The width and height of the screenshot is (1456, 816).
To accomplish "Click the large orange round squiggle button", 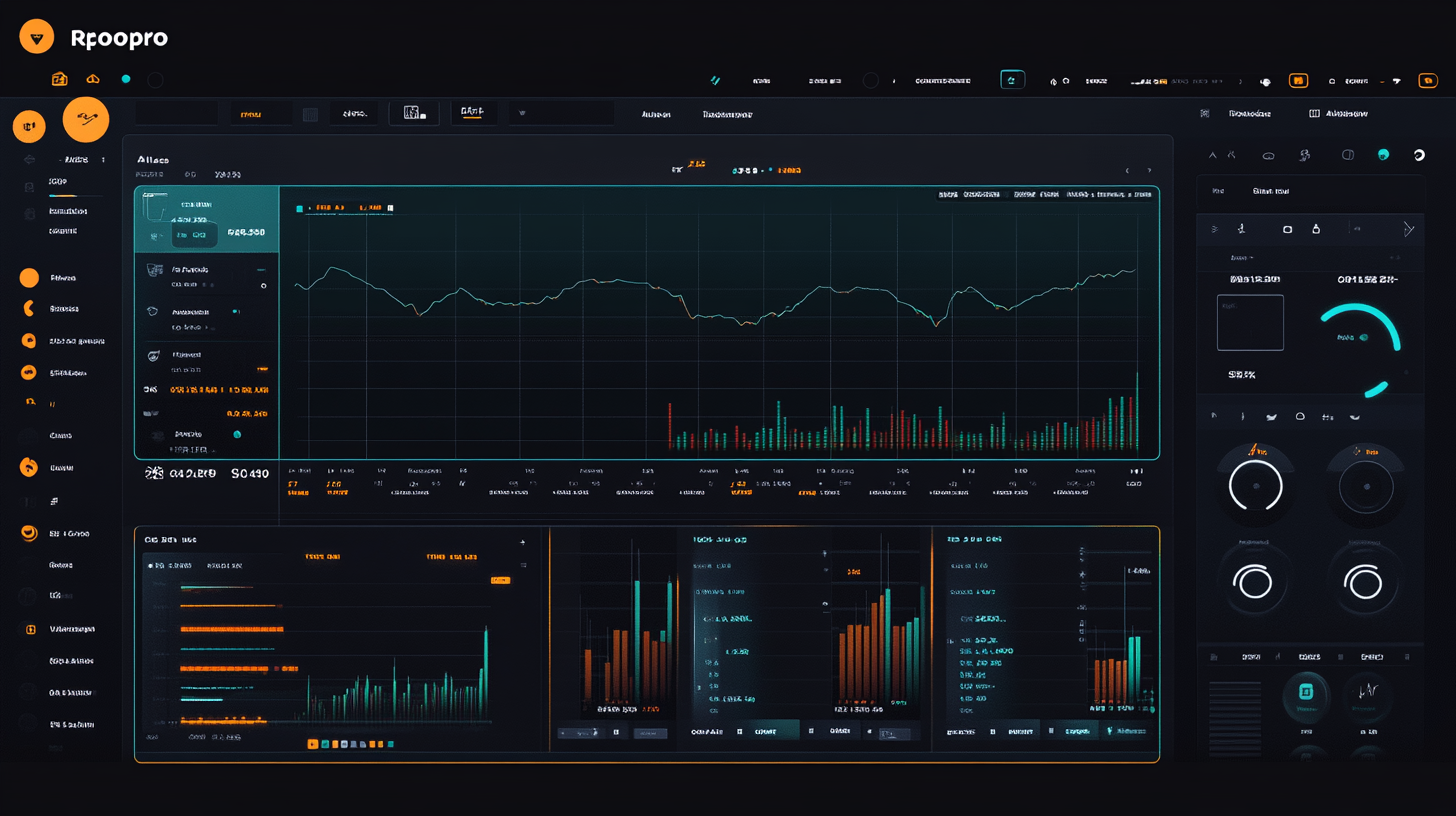I will pos(86,119).
